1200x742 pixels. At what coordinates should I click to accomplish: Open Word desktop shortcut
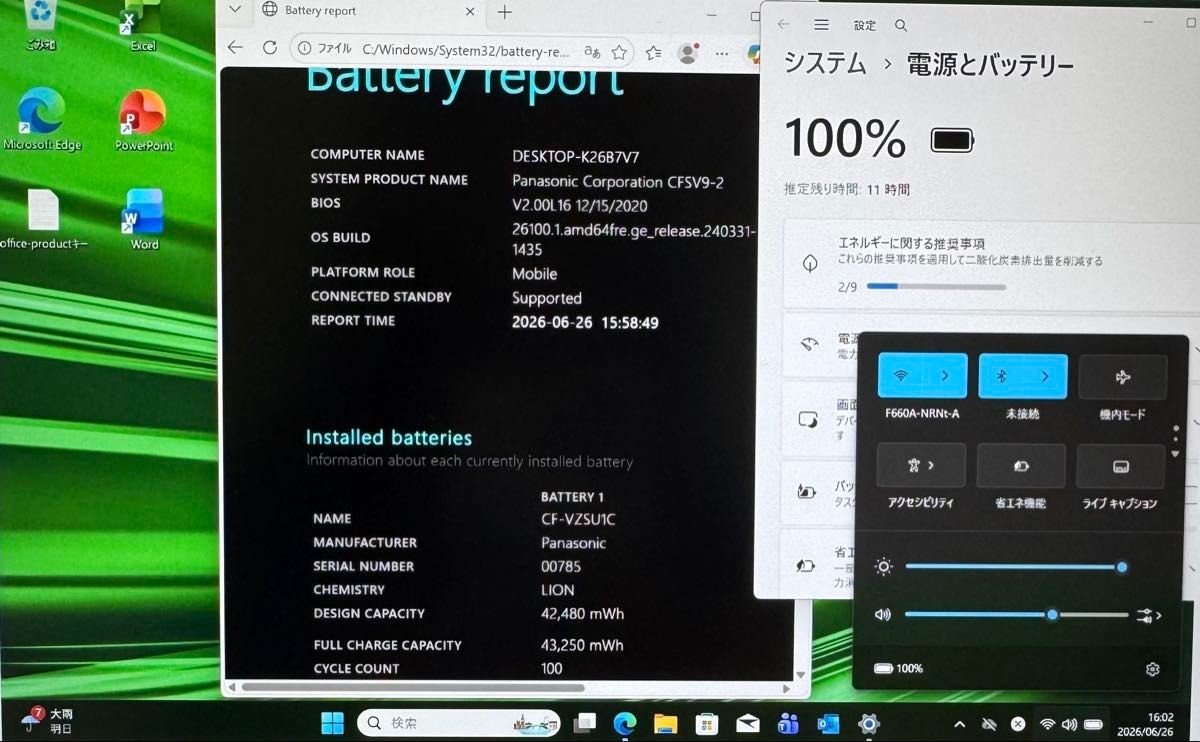[x=143, y=220]
